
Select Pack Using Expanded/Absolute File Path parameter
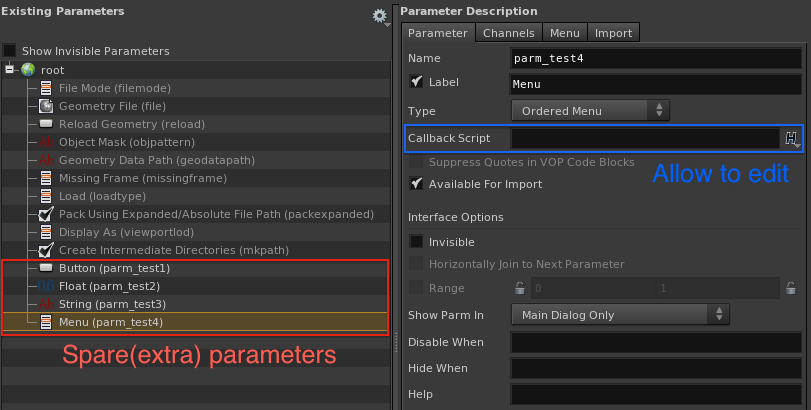click(x=216, y=214)
